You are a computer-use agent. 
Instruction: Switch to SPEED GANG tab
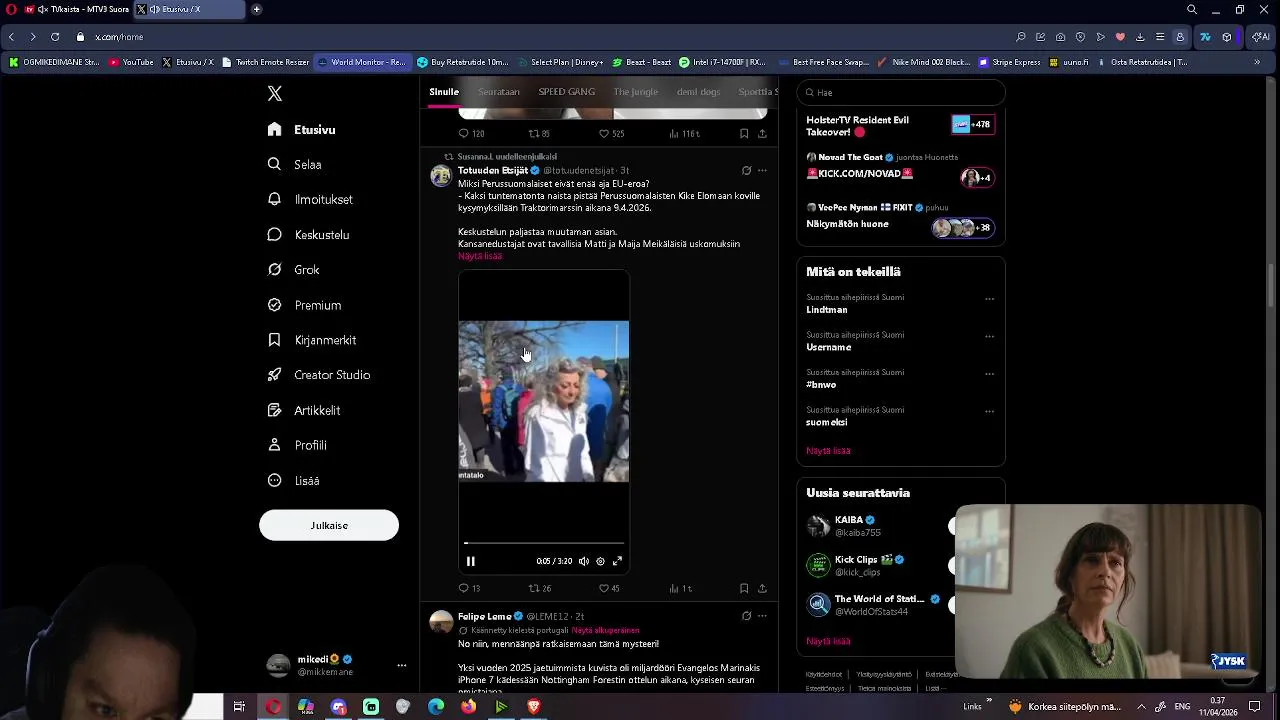tap(567, 92)
